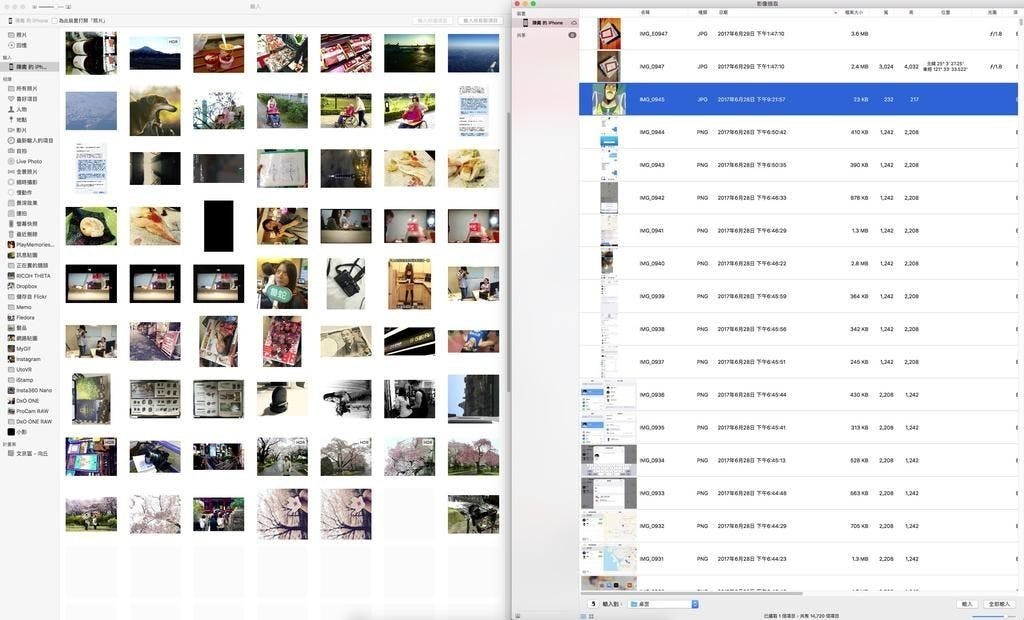Open the Dropbox album icon in Photos sidebar
This screenshot has height=620, width=1024.
coord(11,286)
